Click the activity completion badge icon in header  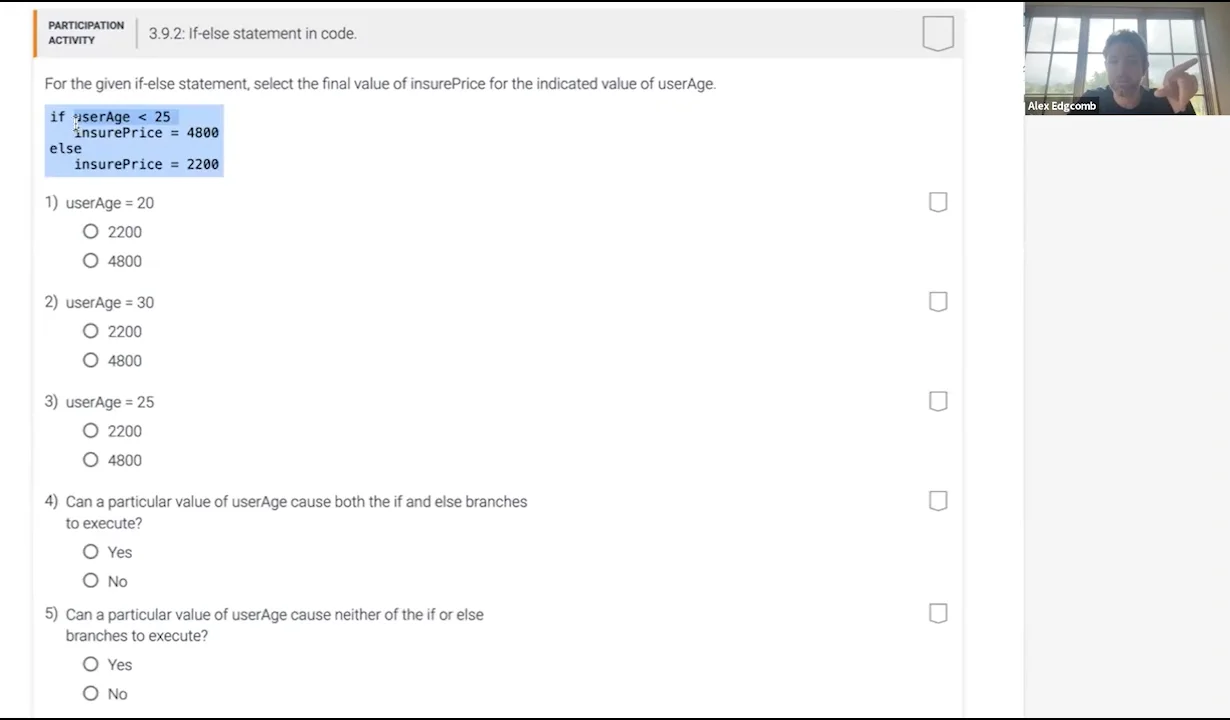tap(938, 33)
